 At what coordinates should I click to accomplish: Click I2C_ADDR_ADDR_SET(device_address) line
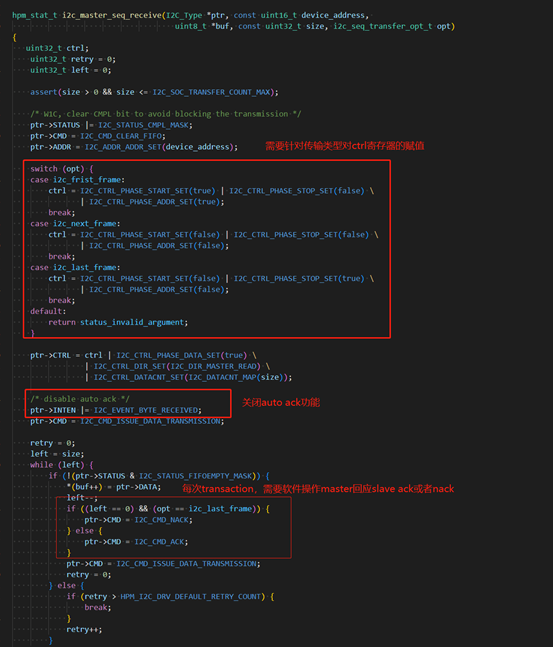134,147
